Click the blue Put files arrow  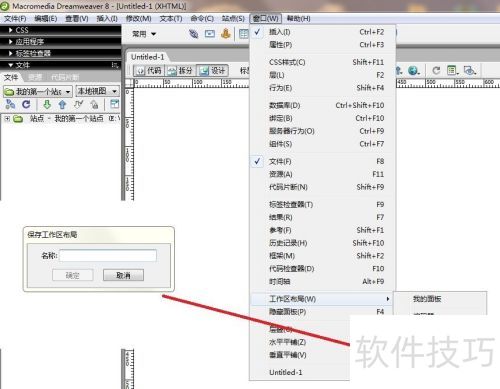click(62, 105)
